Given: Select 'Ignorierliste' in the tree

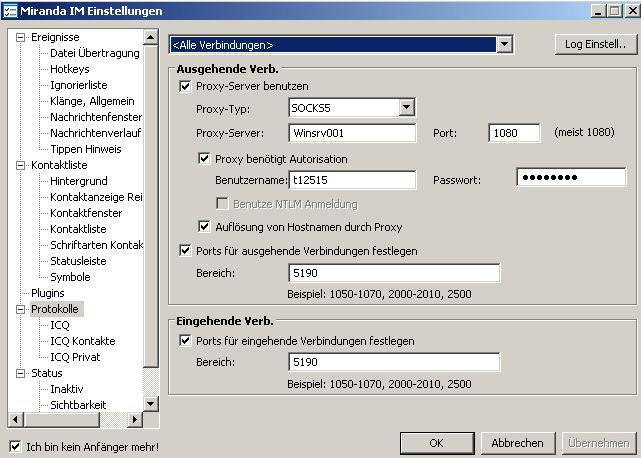Looking at the screenshot, I should 78,85.
